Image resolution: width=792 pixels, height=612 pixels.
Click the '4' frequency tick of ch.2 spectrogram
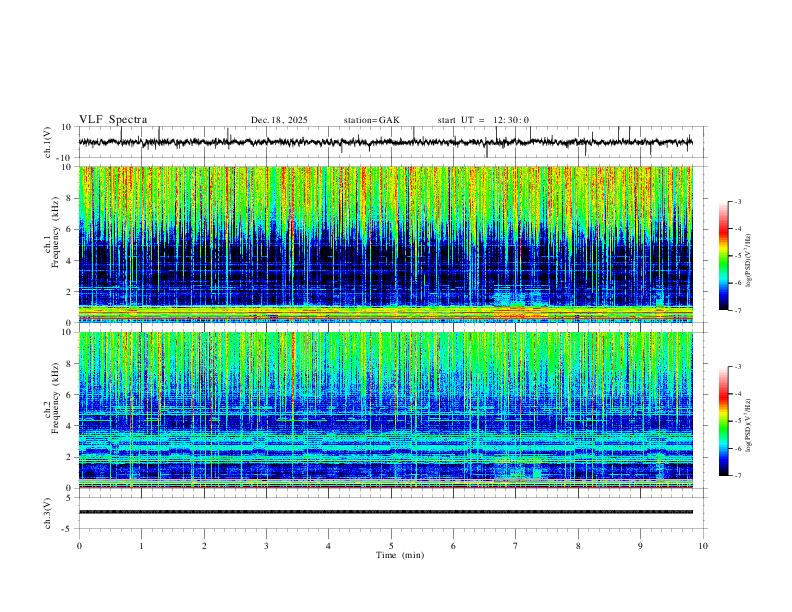tap(69, 426)
